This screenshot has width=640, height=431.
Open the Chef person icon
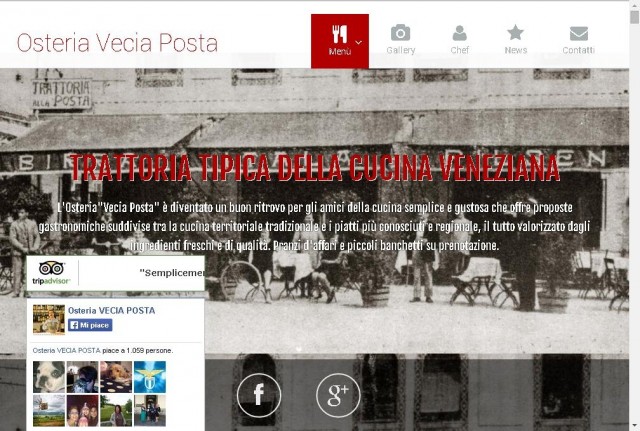[x=459, y=33]
